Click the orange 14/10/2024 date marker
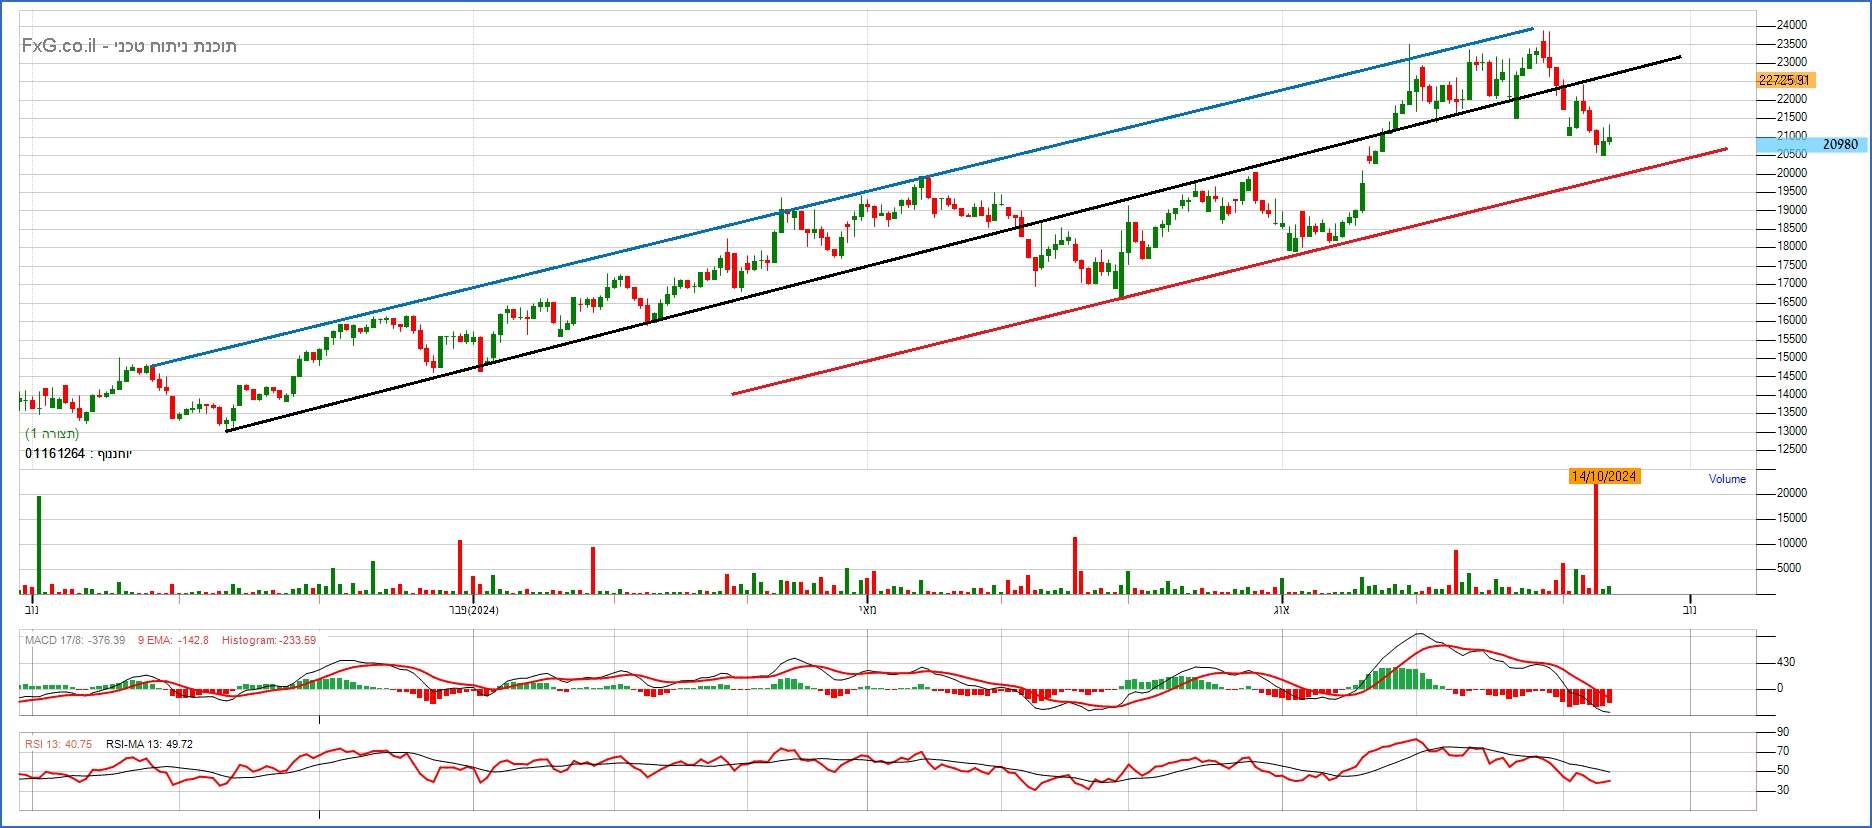Screen dimensions: 1872x828 click(1604, 476)
